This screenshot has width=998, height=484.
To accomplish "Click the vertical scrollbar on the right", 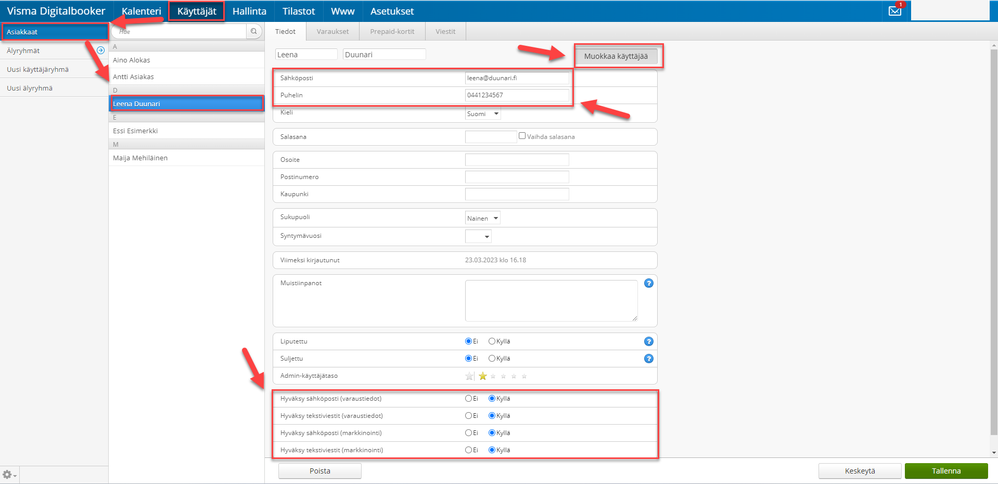I will 993,239.
